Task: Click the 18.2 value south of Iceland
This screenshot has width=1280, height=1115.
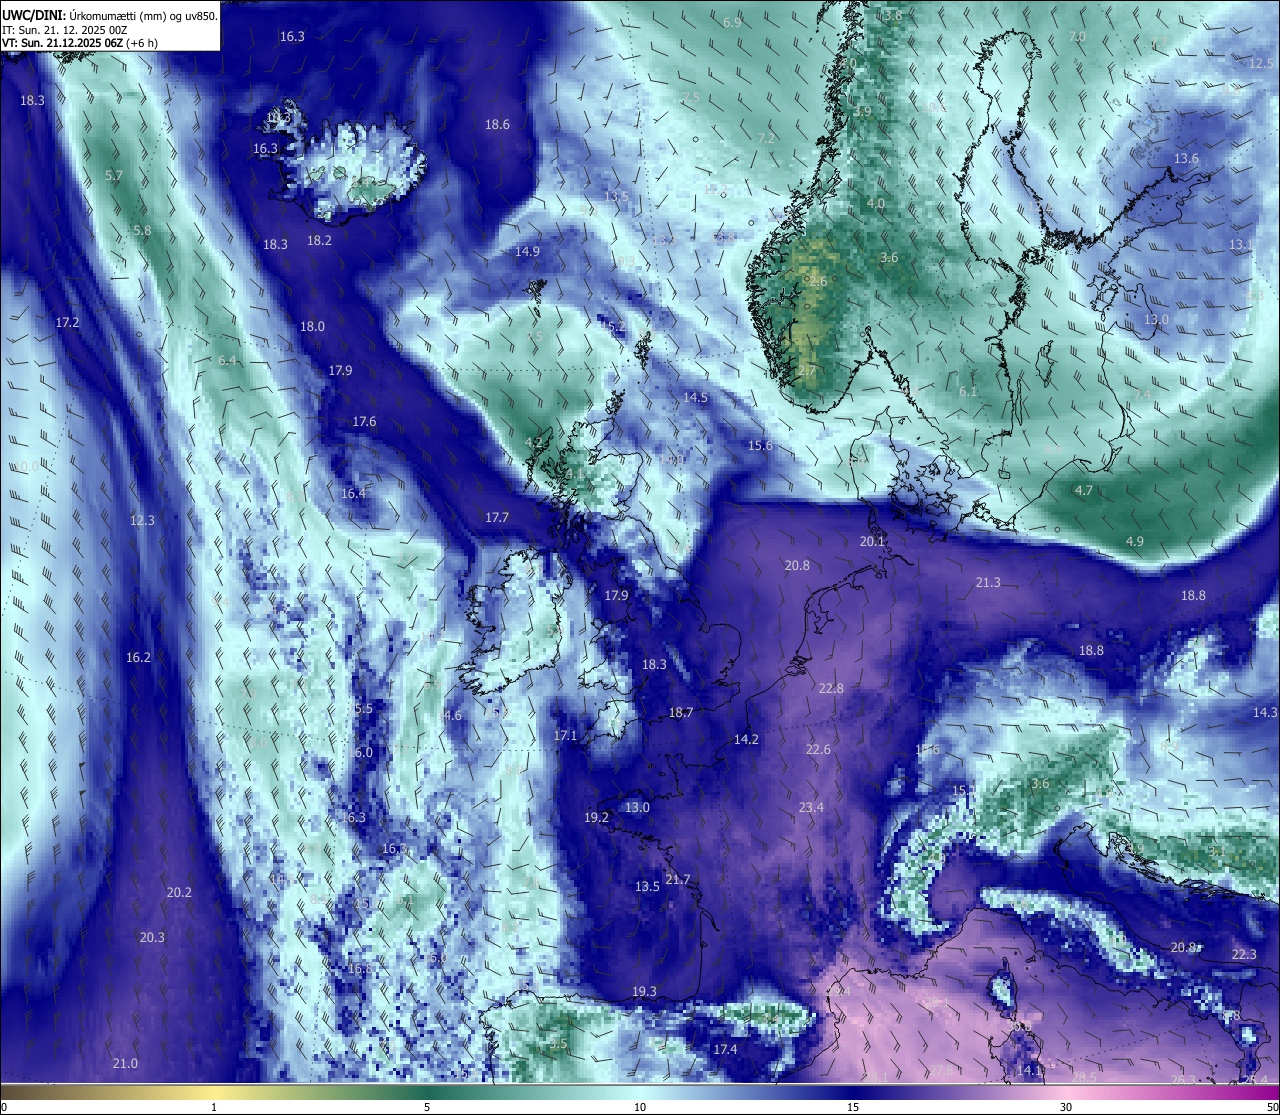Action: pyautogui.click(x=319, y=241)
